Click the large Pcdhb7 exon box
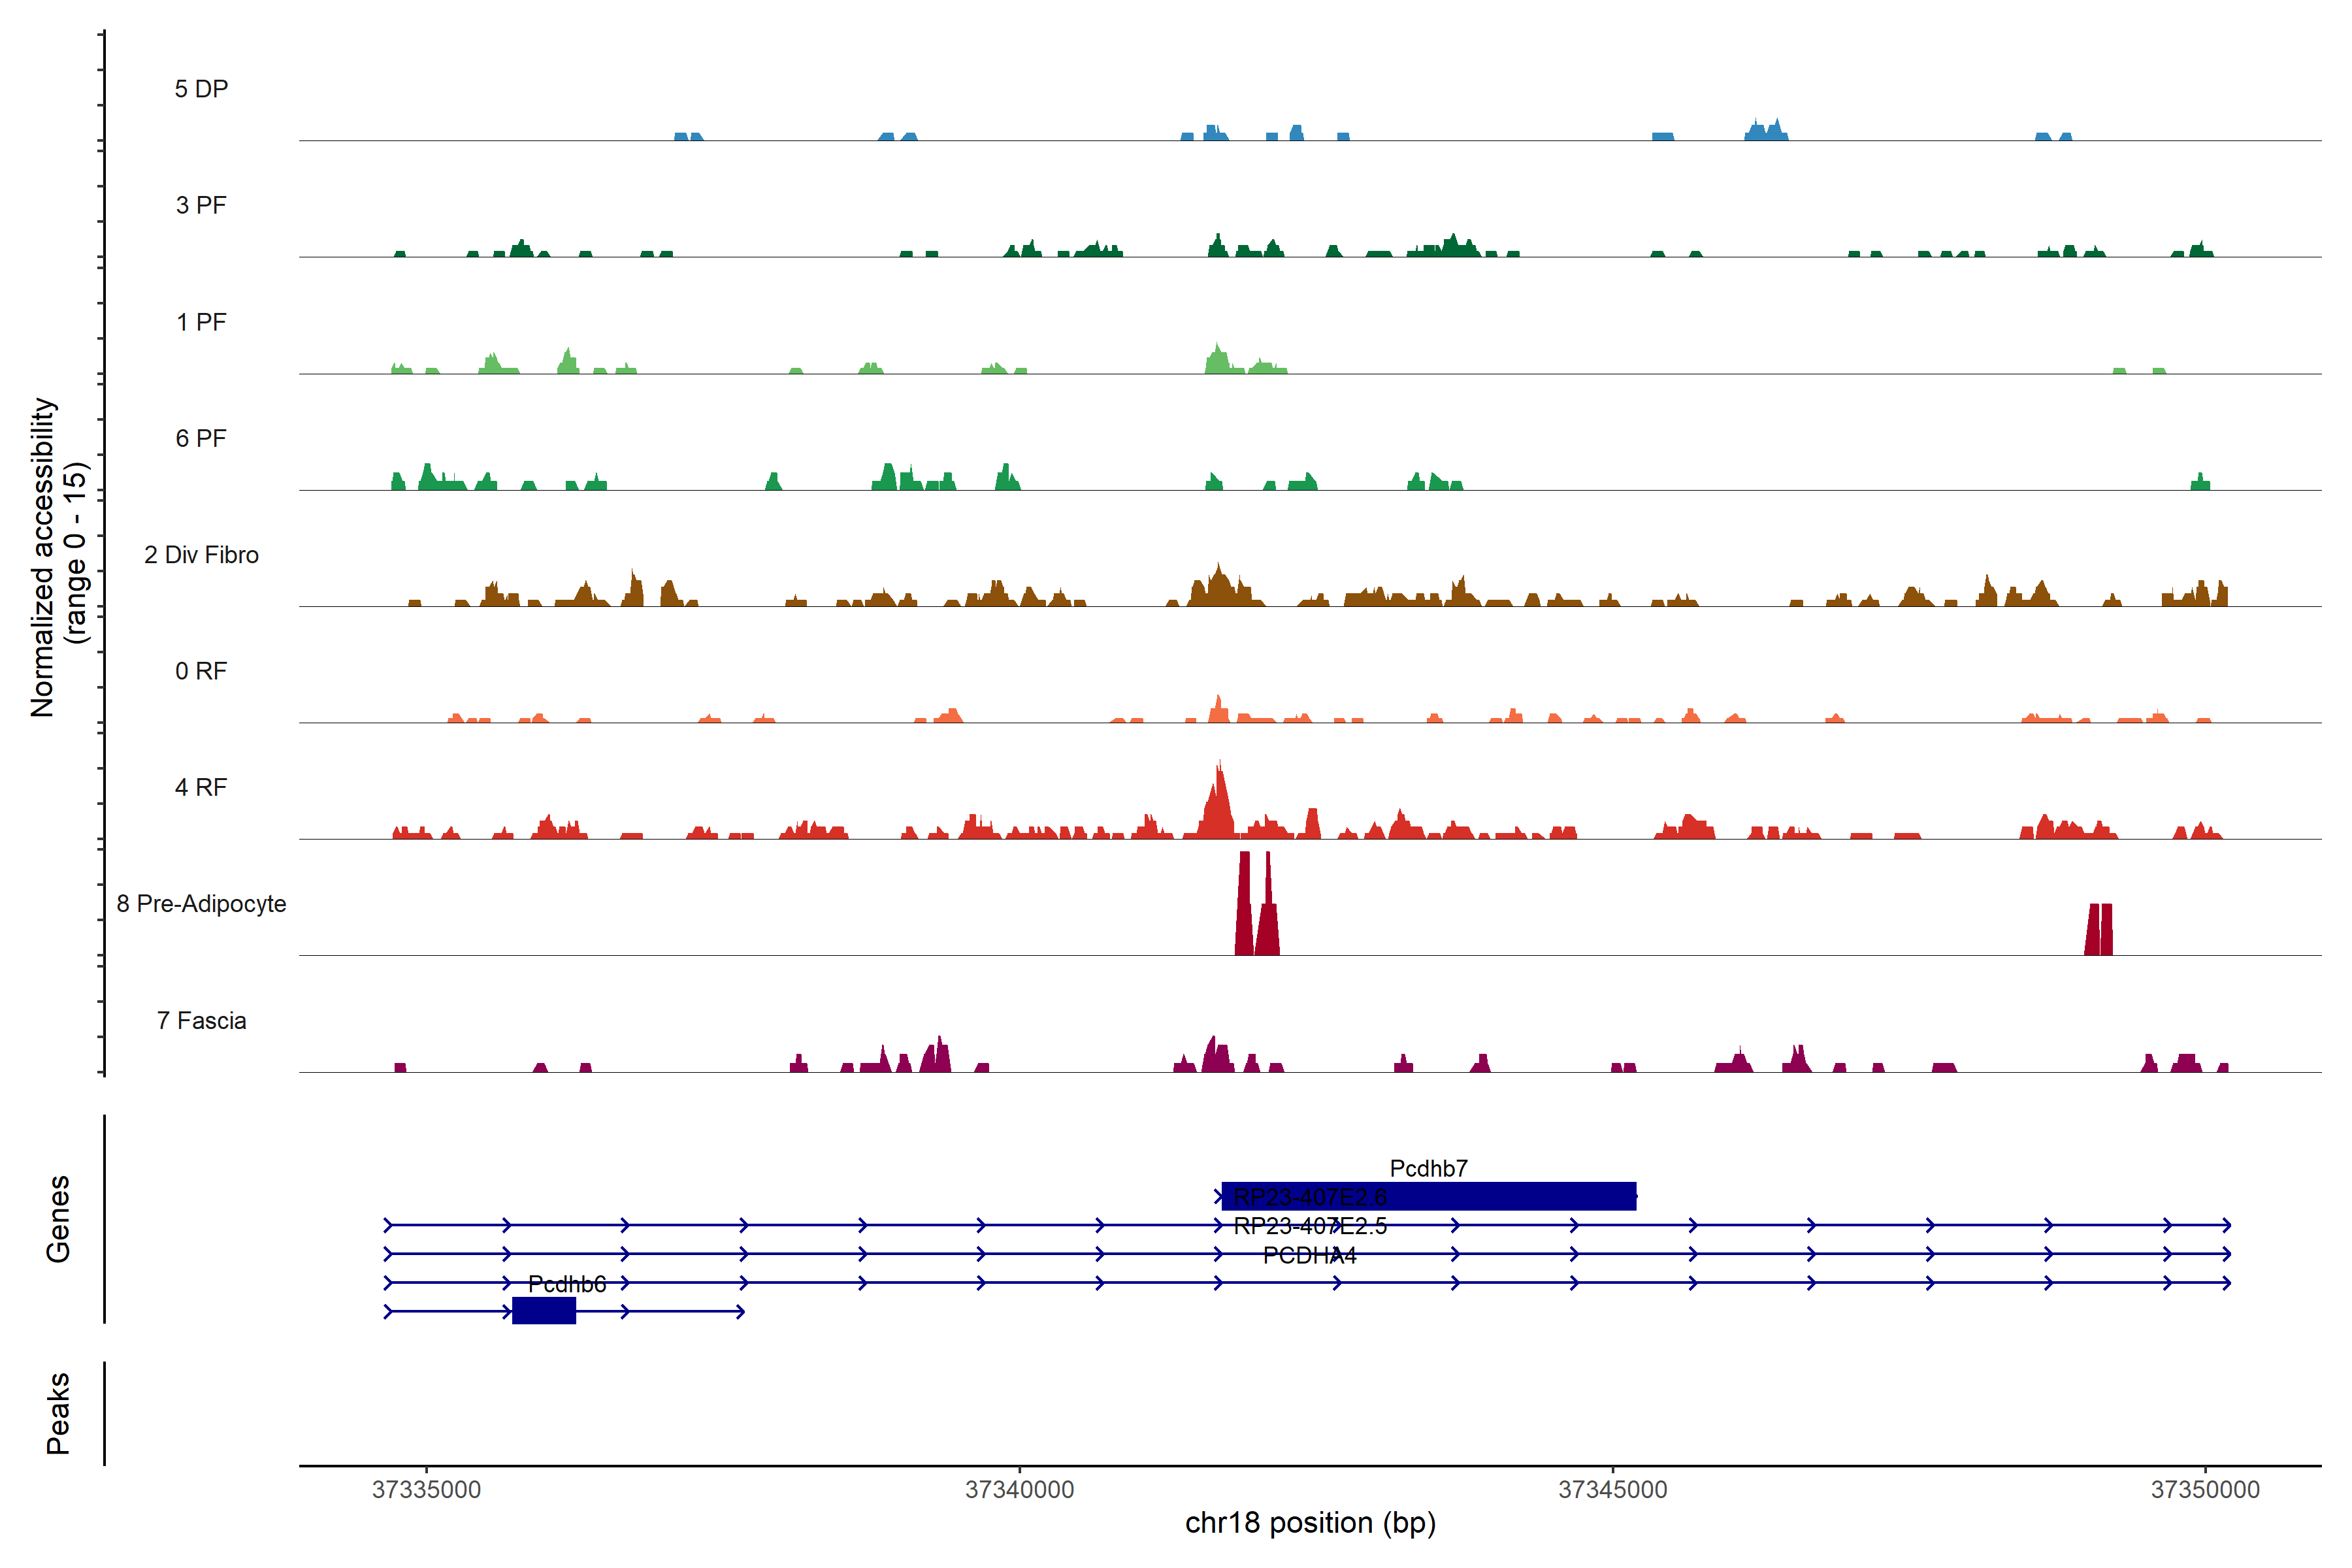The width and height of the screenshot is (2352, 1568). pyautogui.click(x=1500, y=1196)
